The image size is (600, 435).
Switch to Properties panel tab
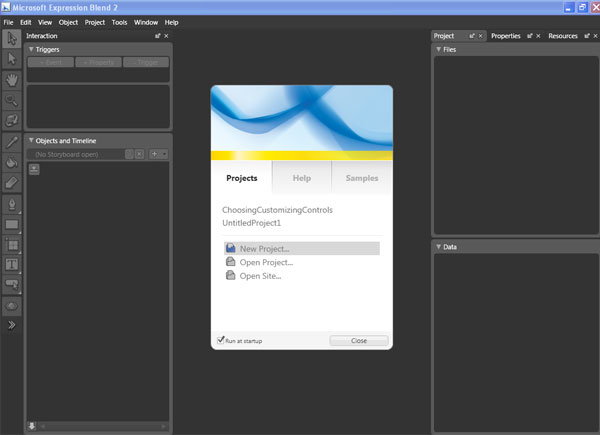click(505, 36)
